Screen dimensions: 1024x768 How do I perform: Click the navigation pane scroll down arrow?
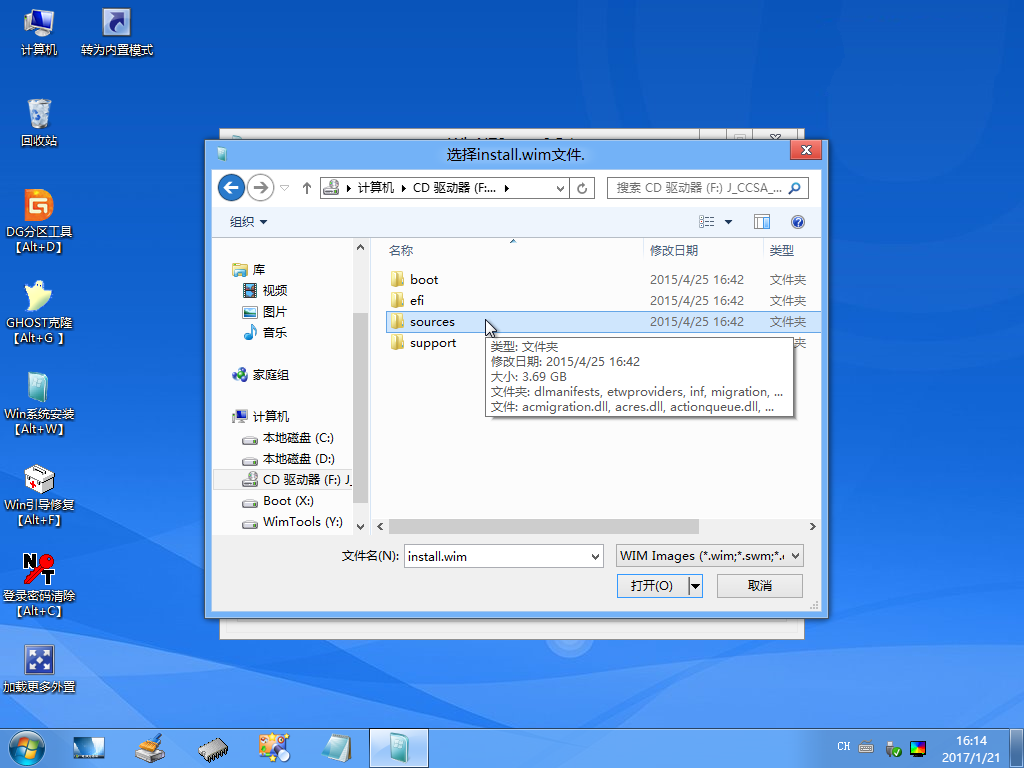[x=360, y=526]
